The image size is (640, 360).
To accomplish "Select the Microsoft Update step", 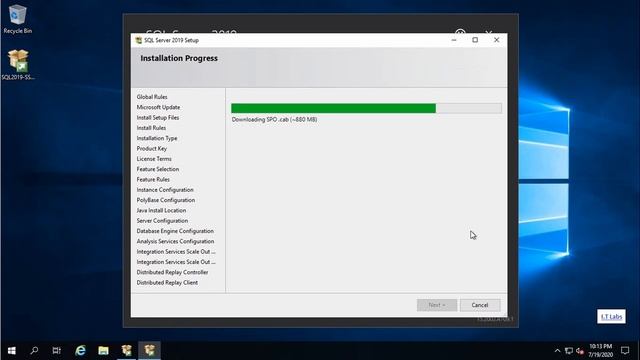I will click(x=158, y=107).
